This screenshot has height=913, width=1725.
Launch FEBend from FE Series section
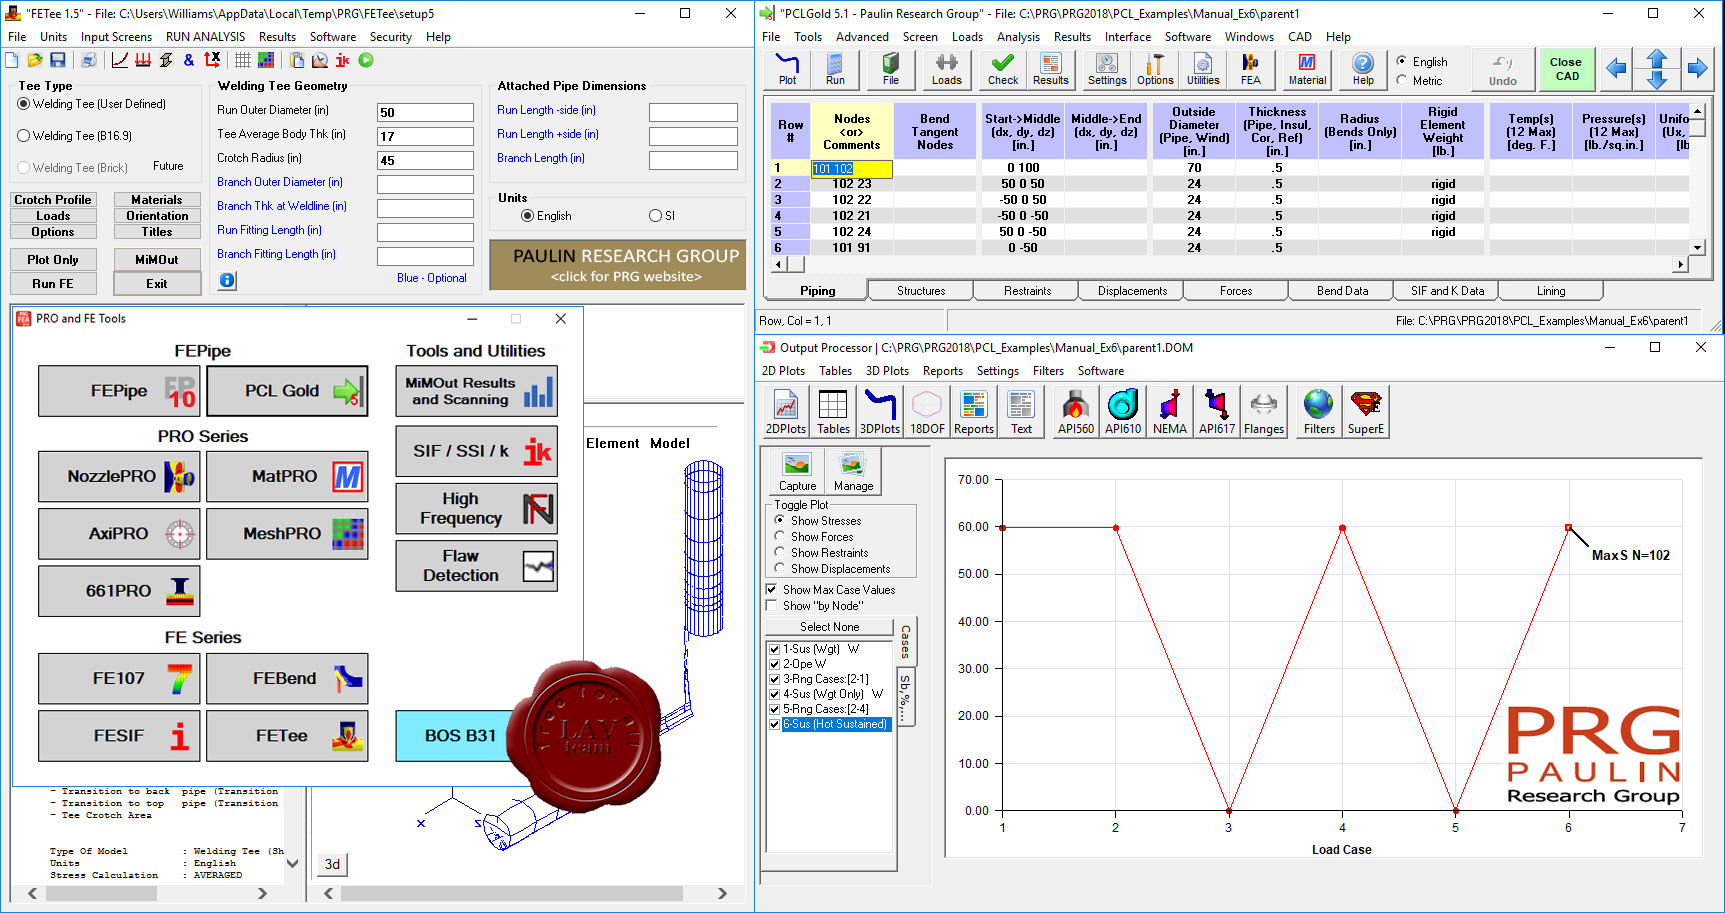pos(287,678)
